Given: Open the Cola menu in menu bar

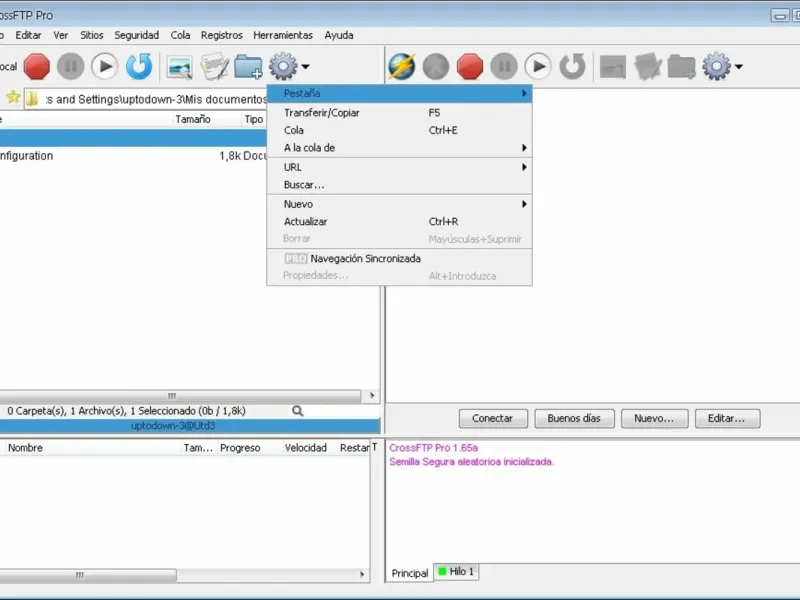Looking at the screenshot, I should 180,35.
